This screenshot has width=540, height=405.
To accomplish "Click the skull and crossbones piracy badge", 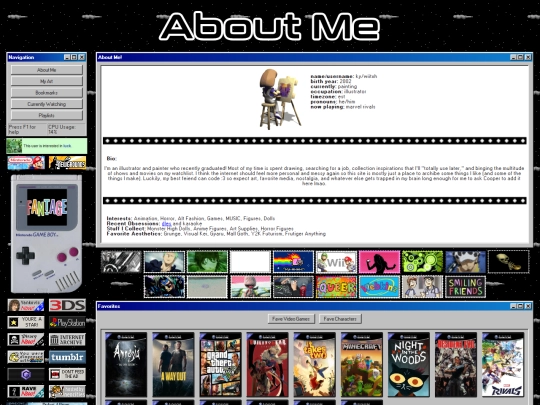I will tap(26, 340).
